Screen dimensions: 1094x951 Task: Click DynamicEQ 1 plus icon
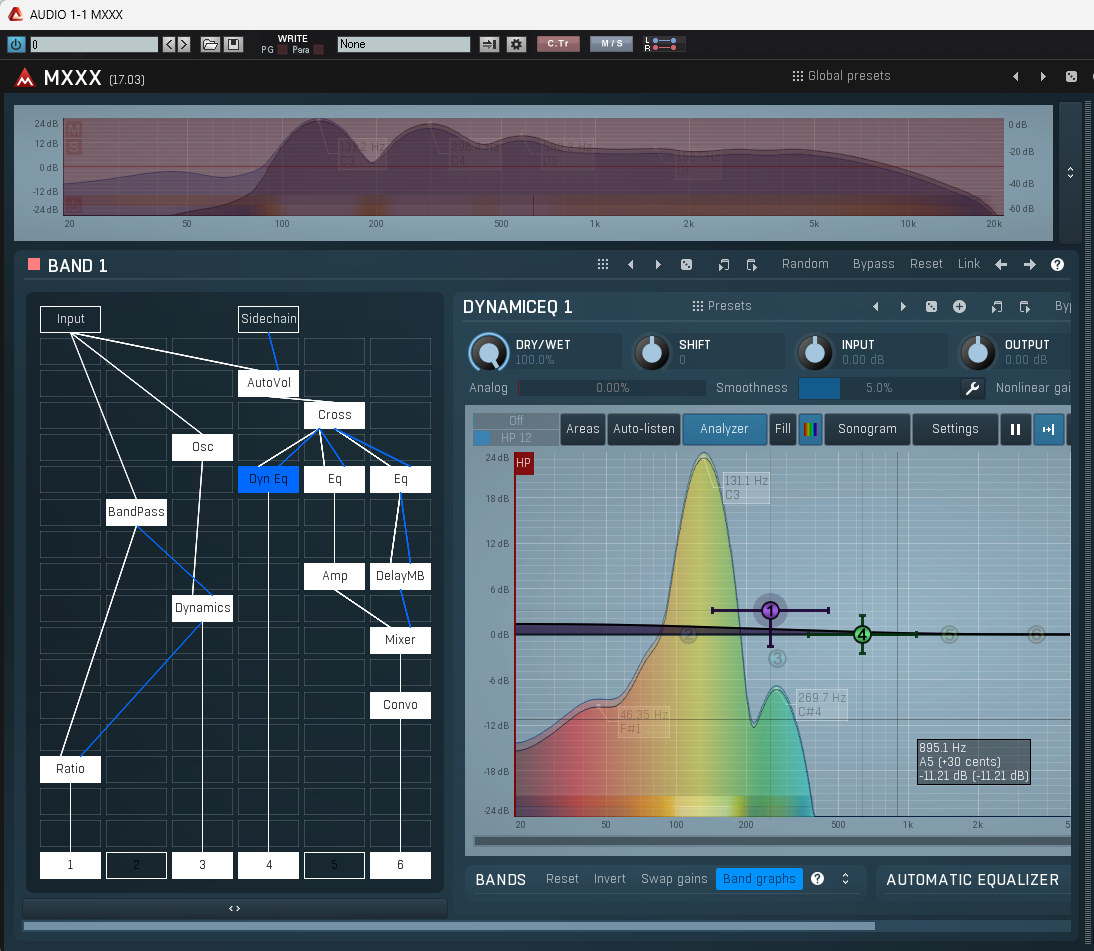coord(959,306)
